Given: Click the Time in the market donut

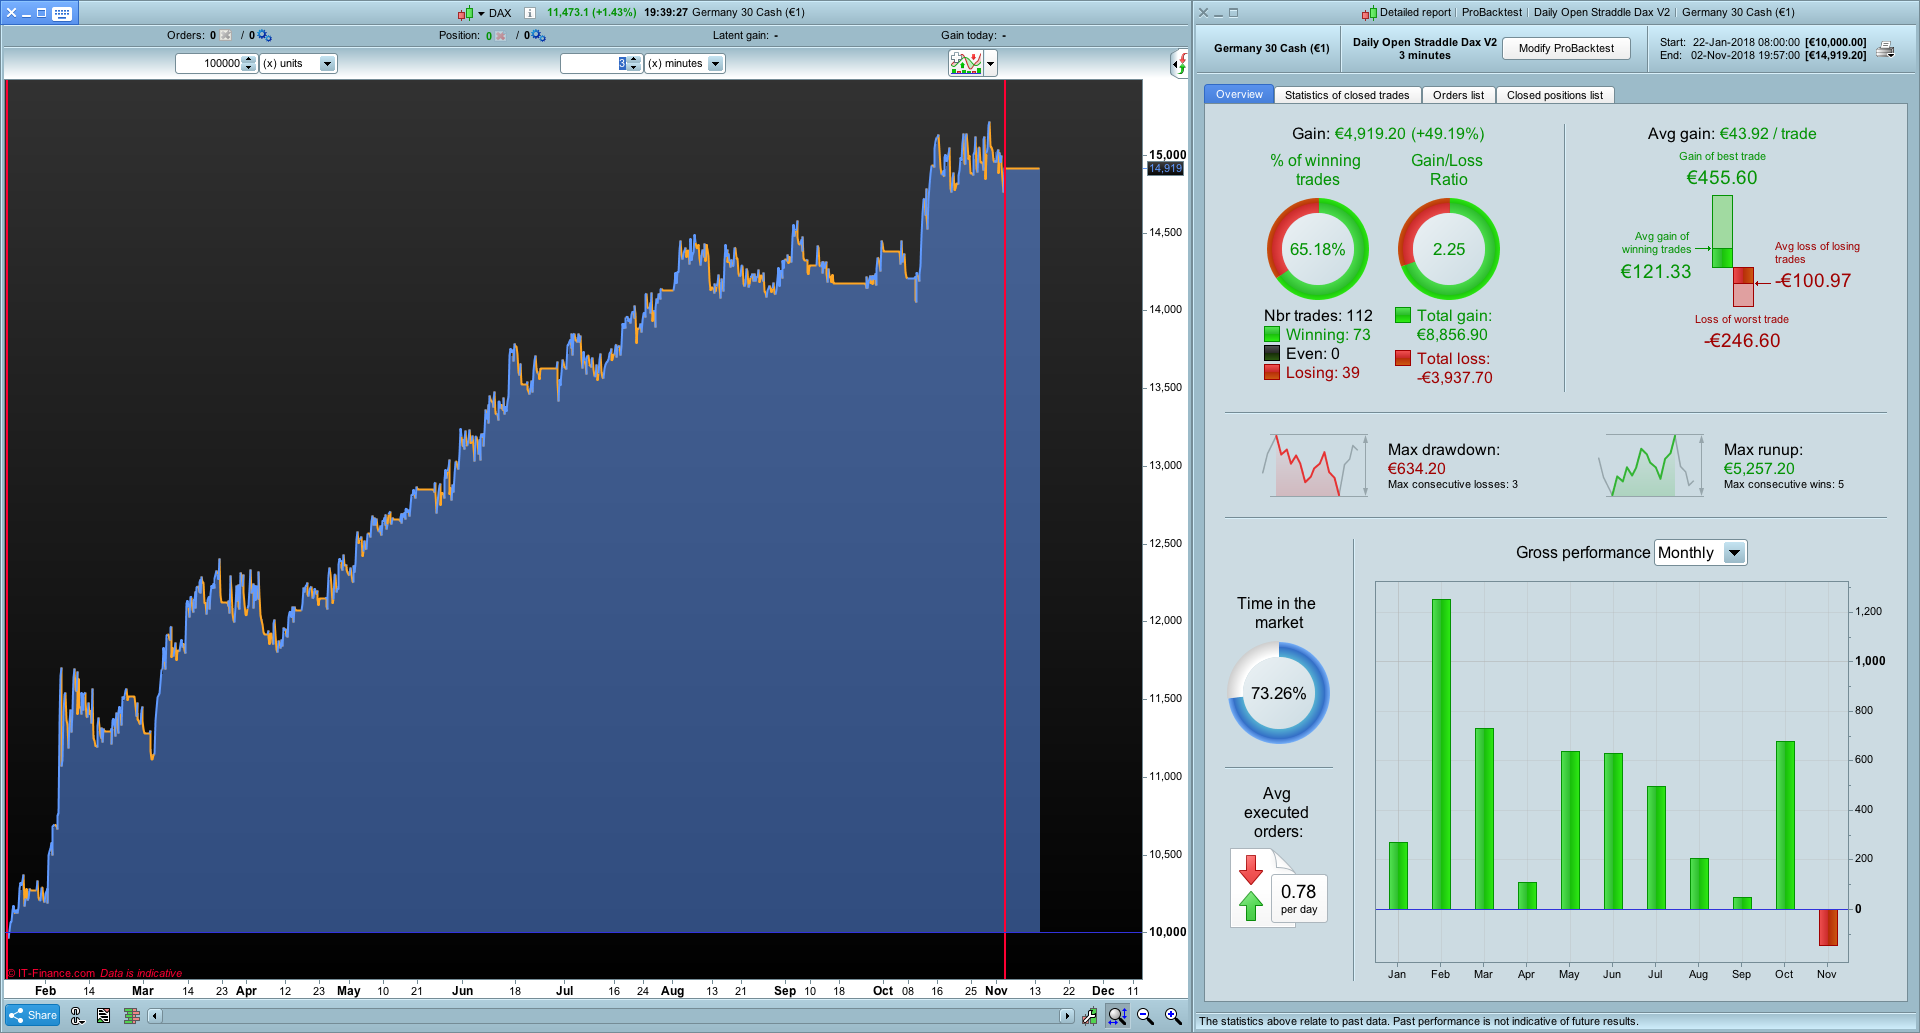Looking at the screenshot, I should (1279, 693).
